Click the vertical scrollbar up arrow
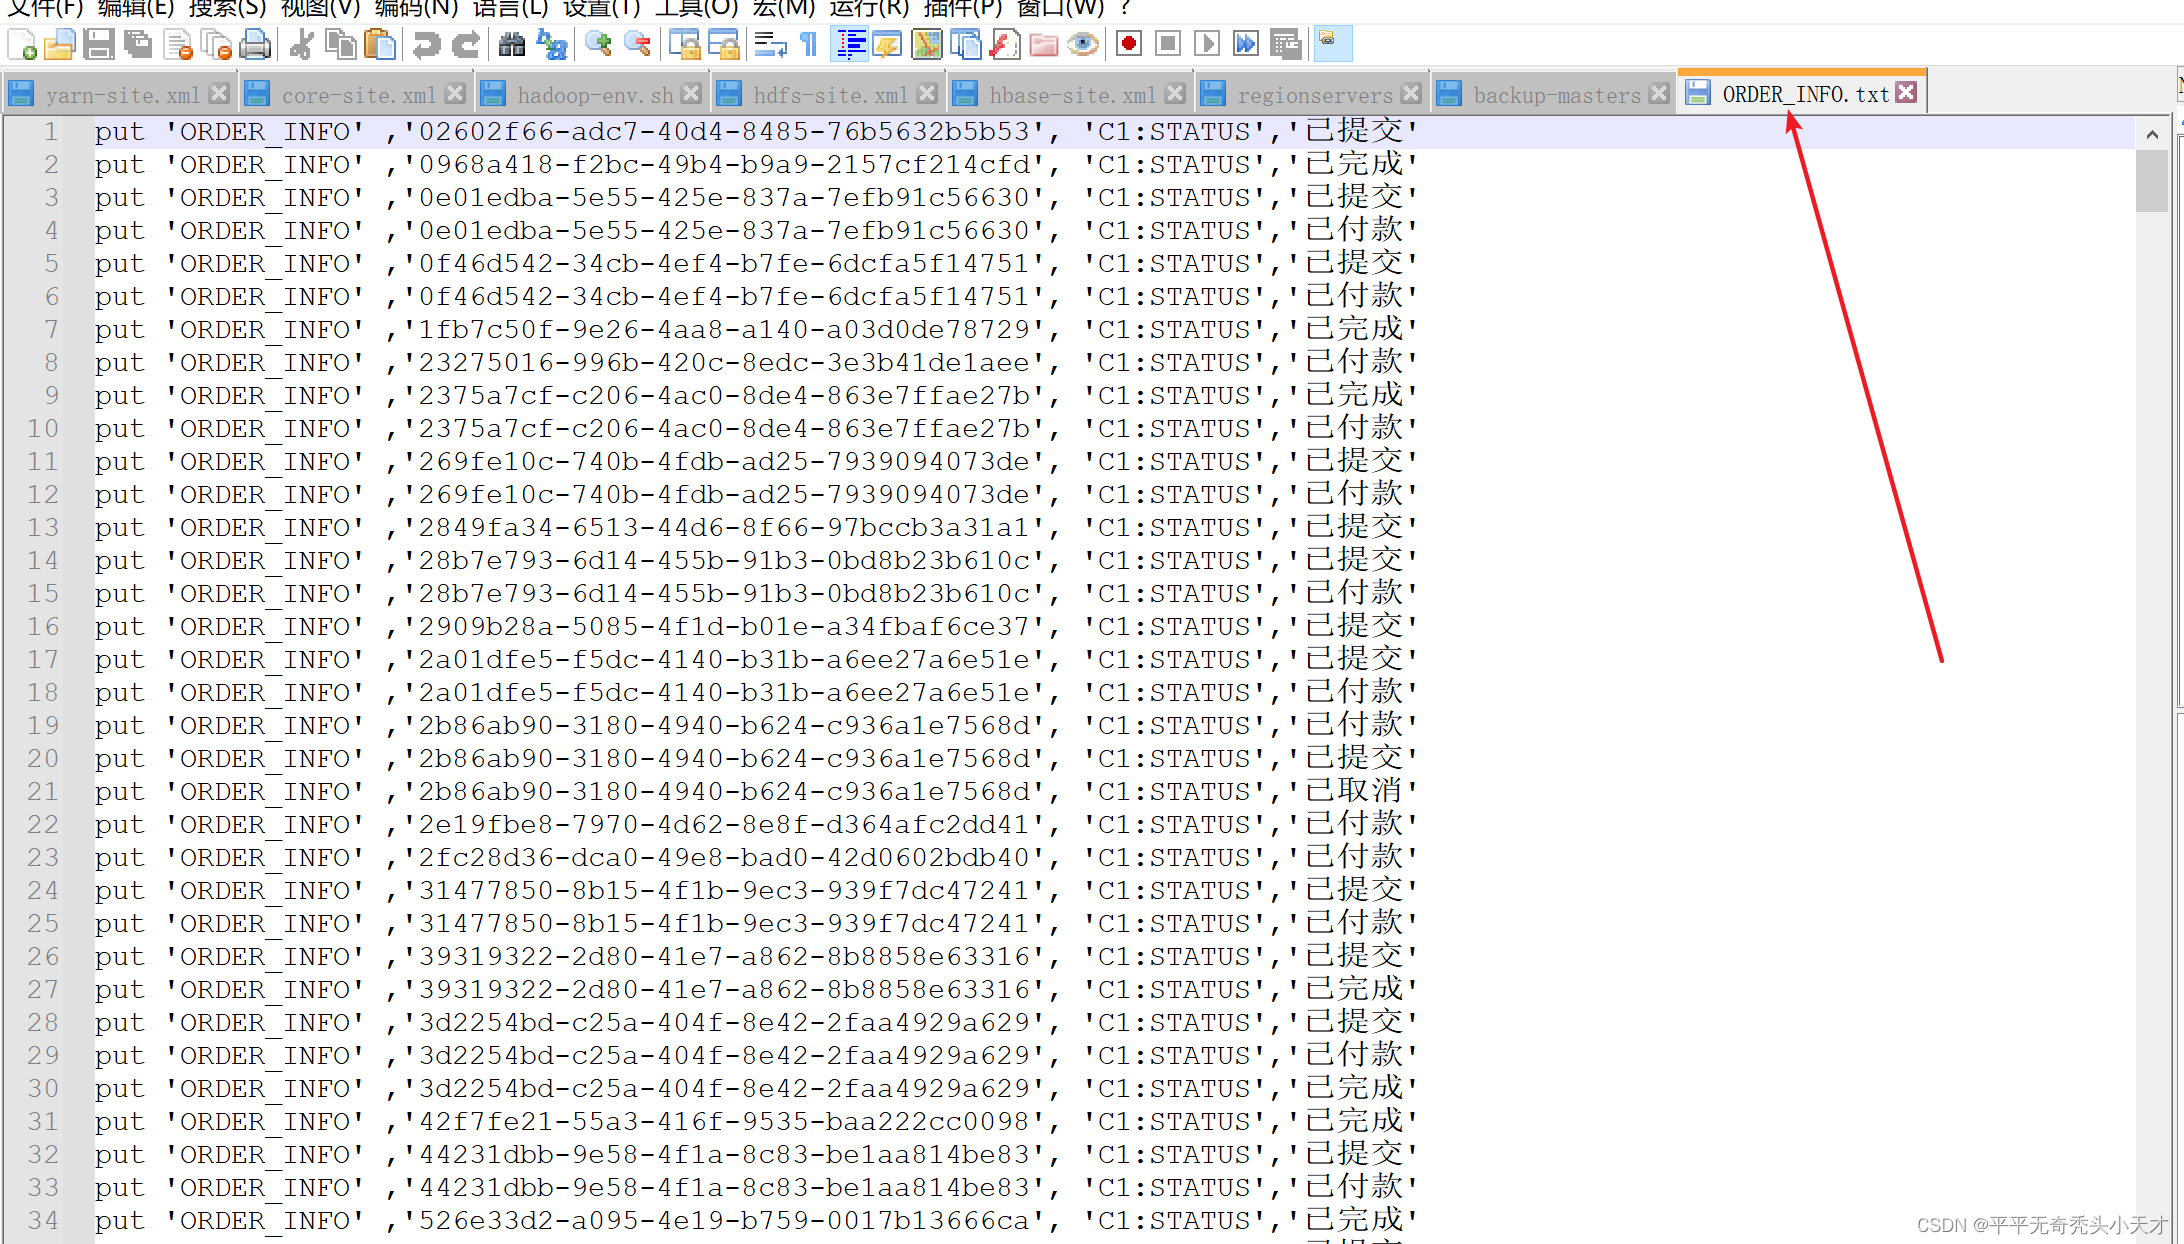 pos(2152,134)
